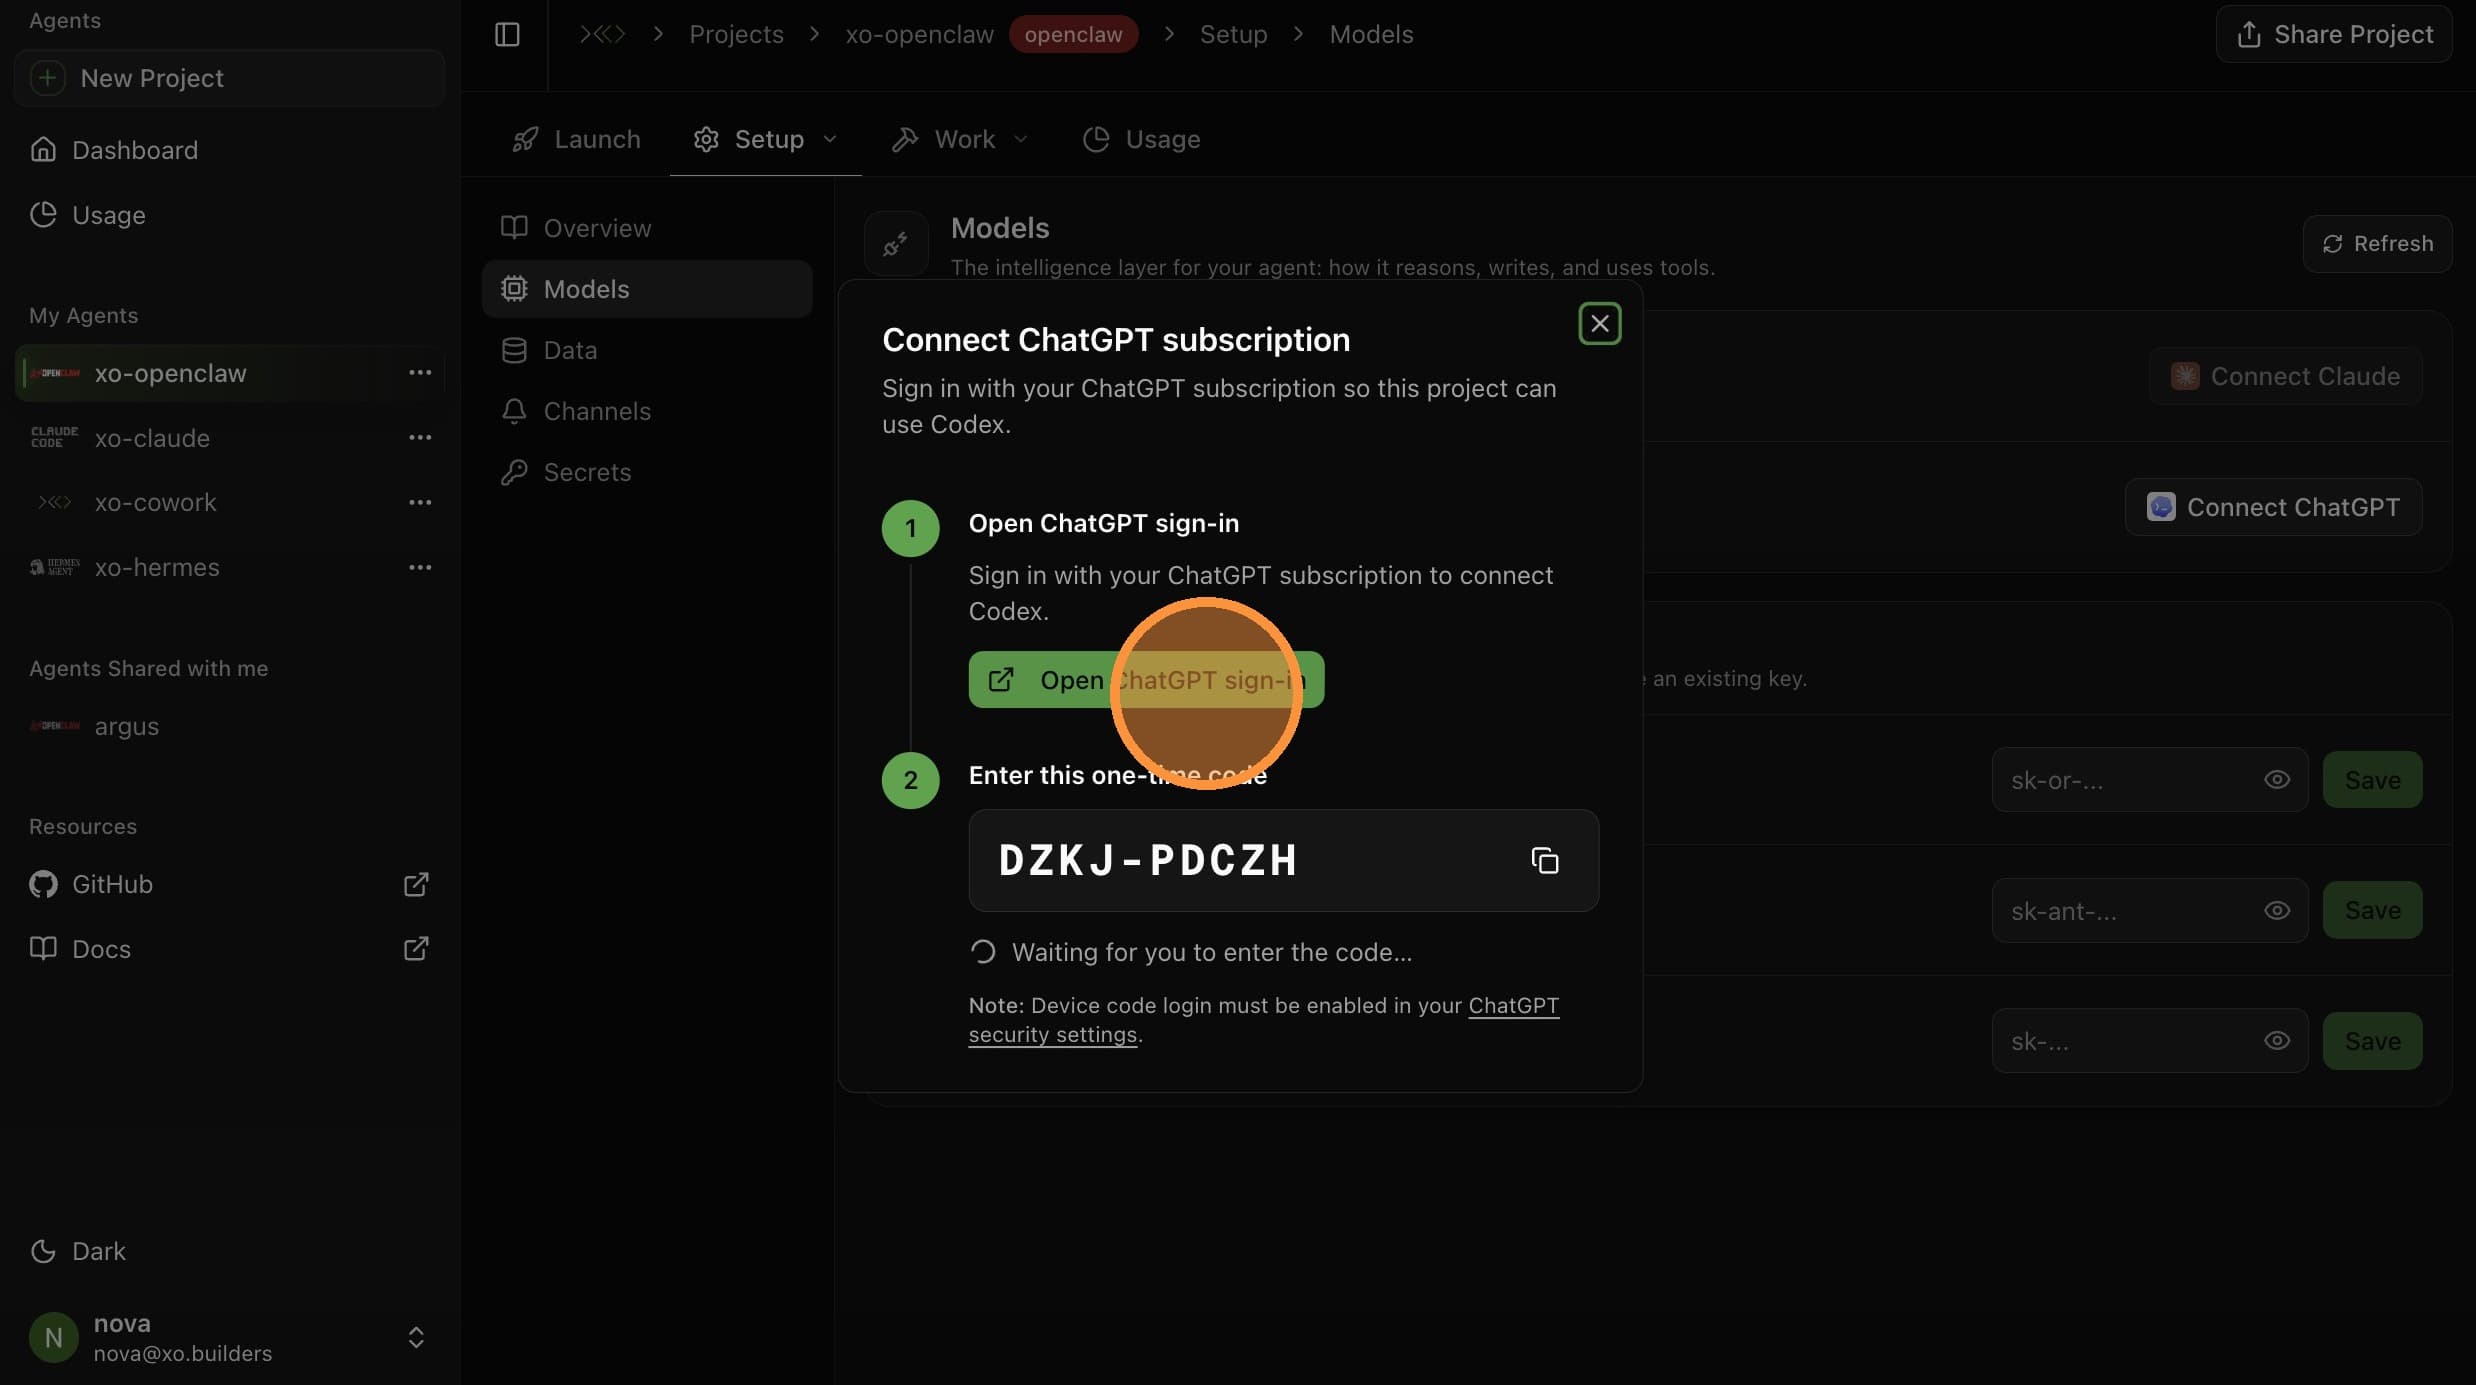Click Connect ChatGPT button
This screenshot has width=2476, height=1385.
click(x=2273, y=507)
